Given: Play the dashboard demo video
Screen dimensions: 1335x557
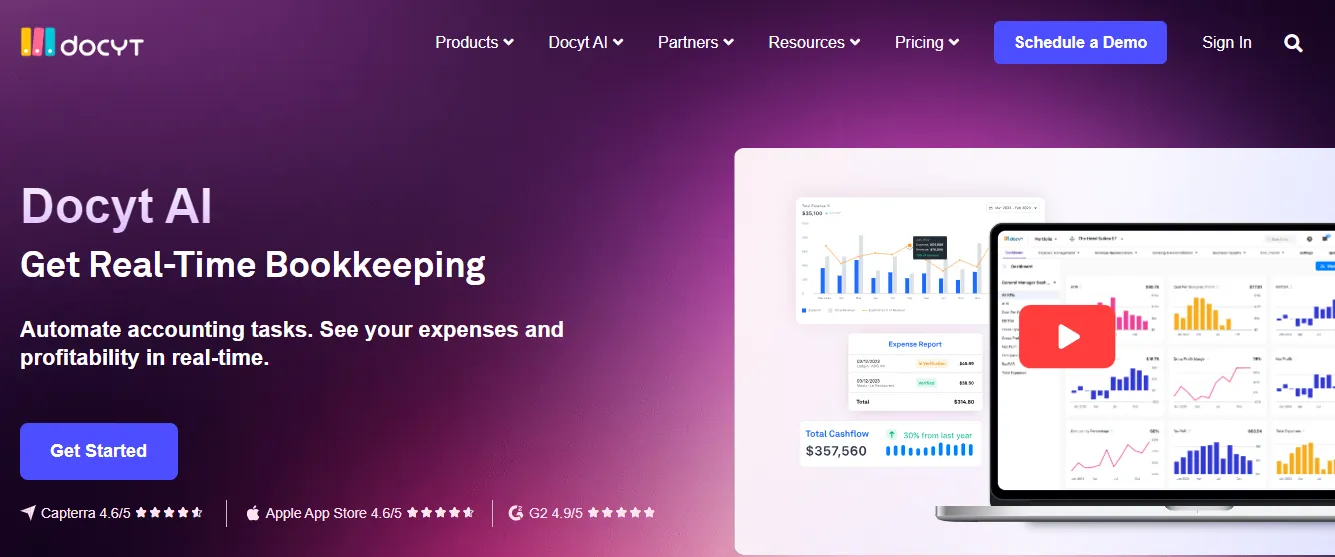Looking at the screenshot, I should pyautogui.click(x=1067, y=336).
